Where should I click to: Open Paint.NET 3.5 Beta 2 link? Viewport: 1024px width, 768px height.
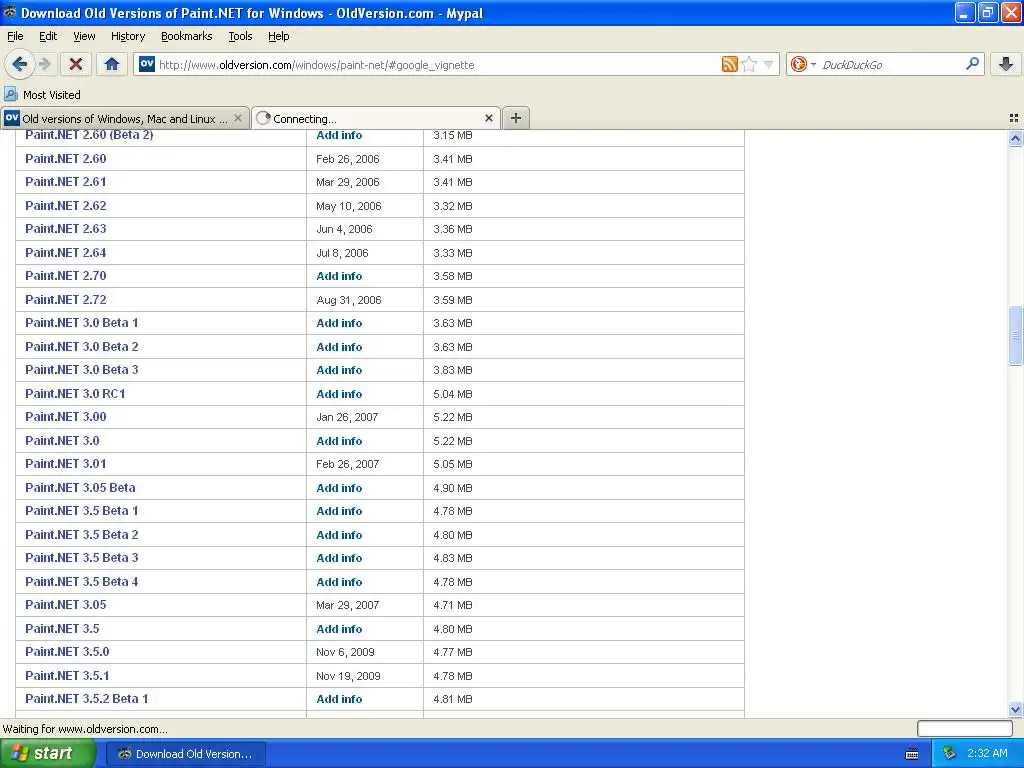tap(82, 535)
